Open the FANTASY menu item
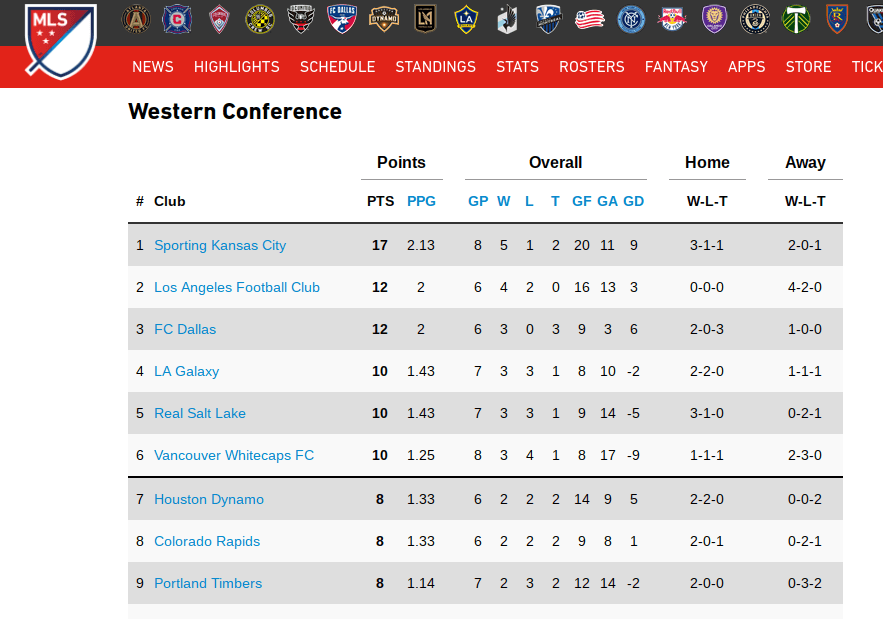883x619 pixels. [x=676, y=67]
